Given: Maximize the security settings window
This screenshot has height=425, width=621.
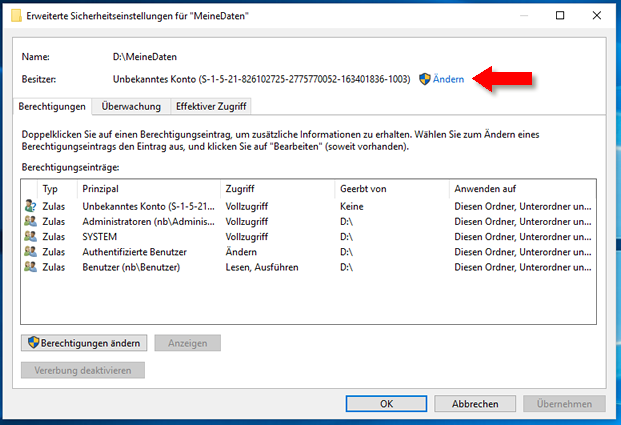Looking at the screenshot, I should pyautogui.click(x=558, y=15).
